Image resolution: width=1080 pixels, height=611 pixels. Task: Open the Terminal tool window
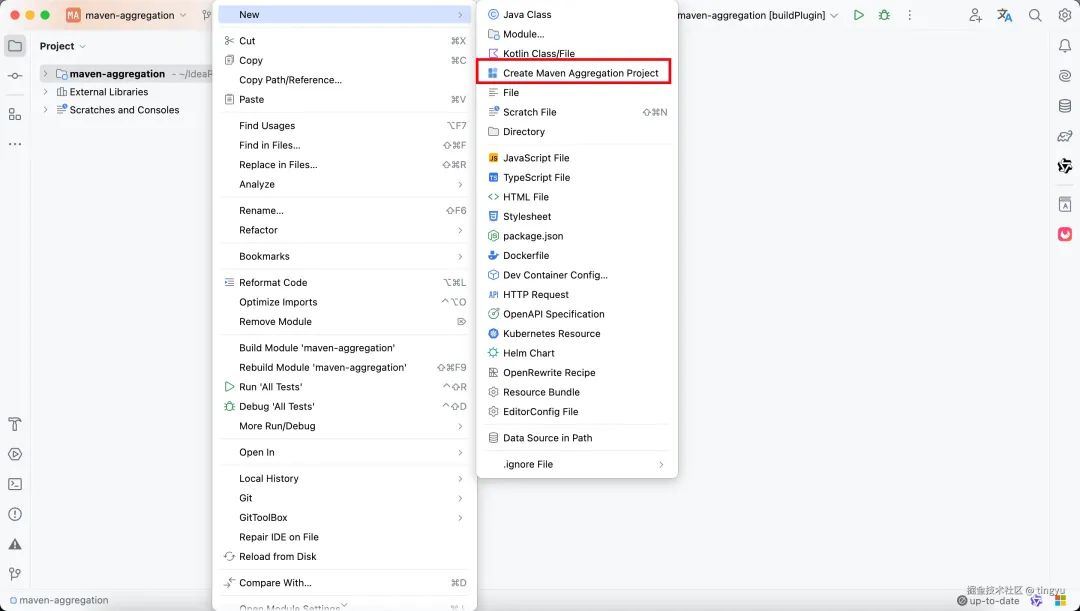click(x=15, y=485)
